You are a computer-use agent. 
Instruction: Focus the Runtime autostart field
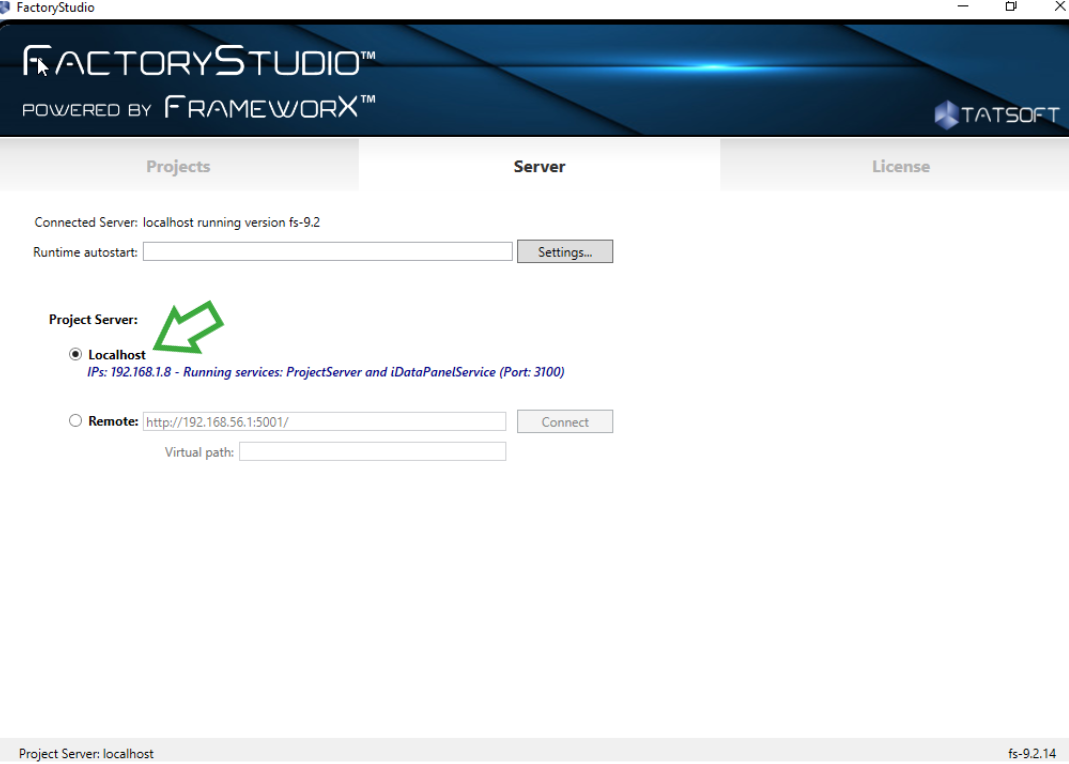pos(327,251)
